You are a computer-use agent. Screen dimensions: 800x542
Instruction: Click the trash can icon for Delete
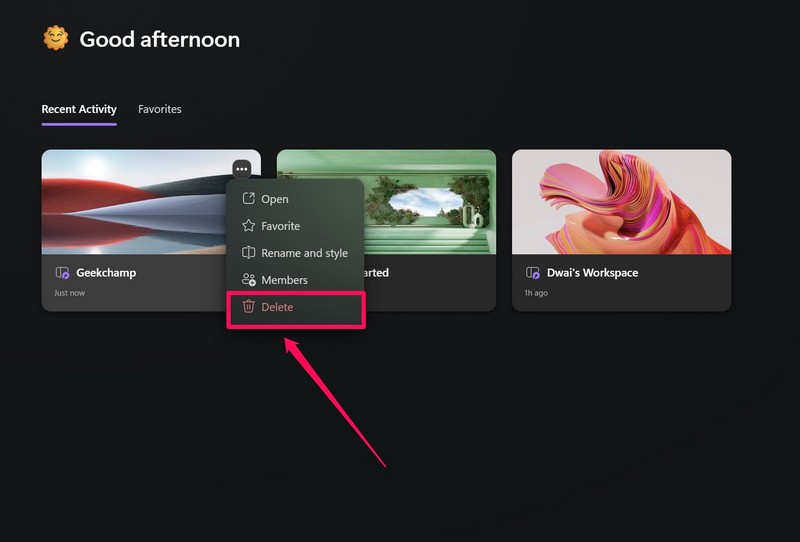click(x=249, y=307)
